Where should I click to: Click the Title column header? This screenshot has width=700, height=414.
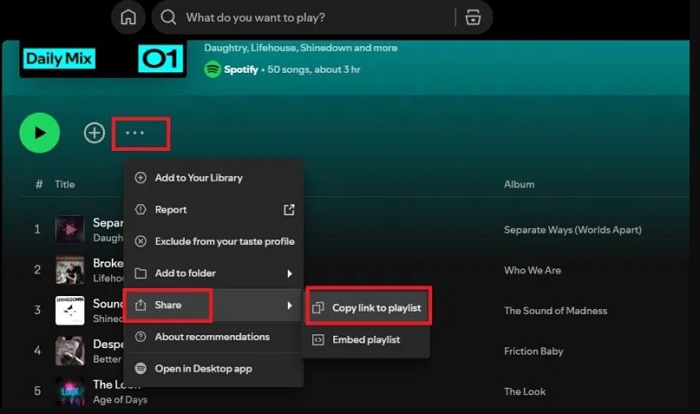[65, 184]
